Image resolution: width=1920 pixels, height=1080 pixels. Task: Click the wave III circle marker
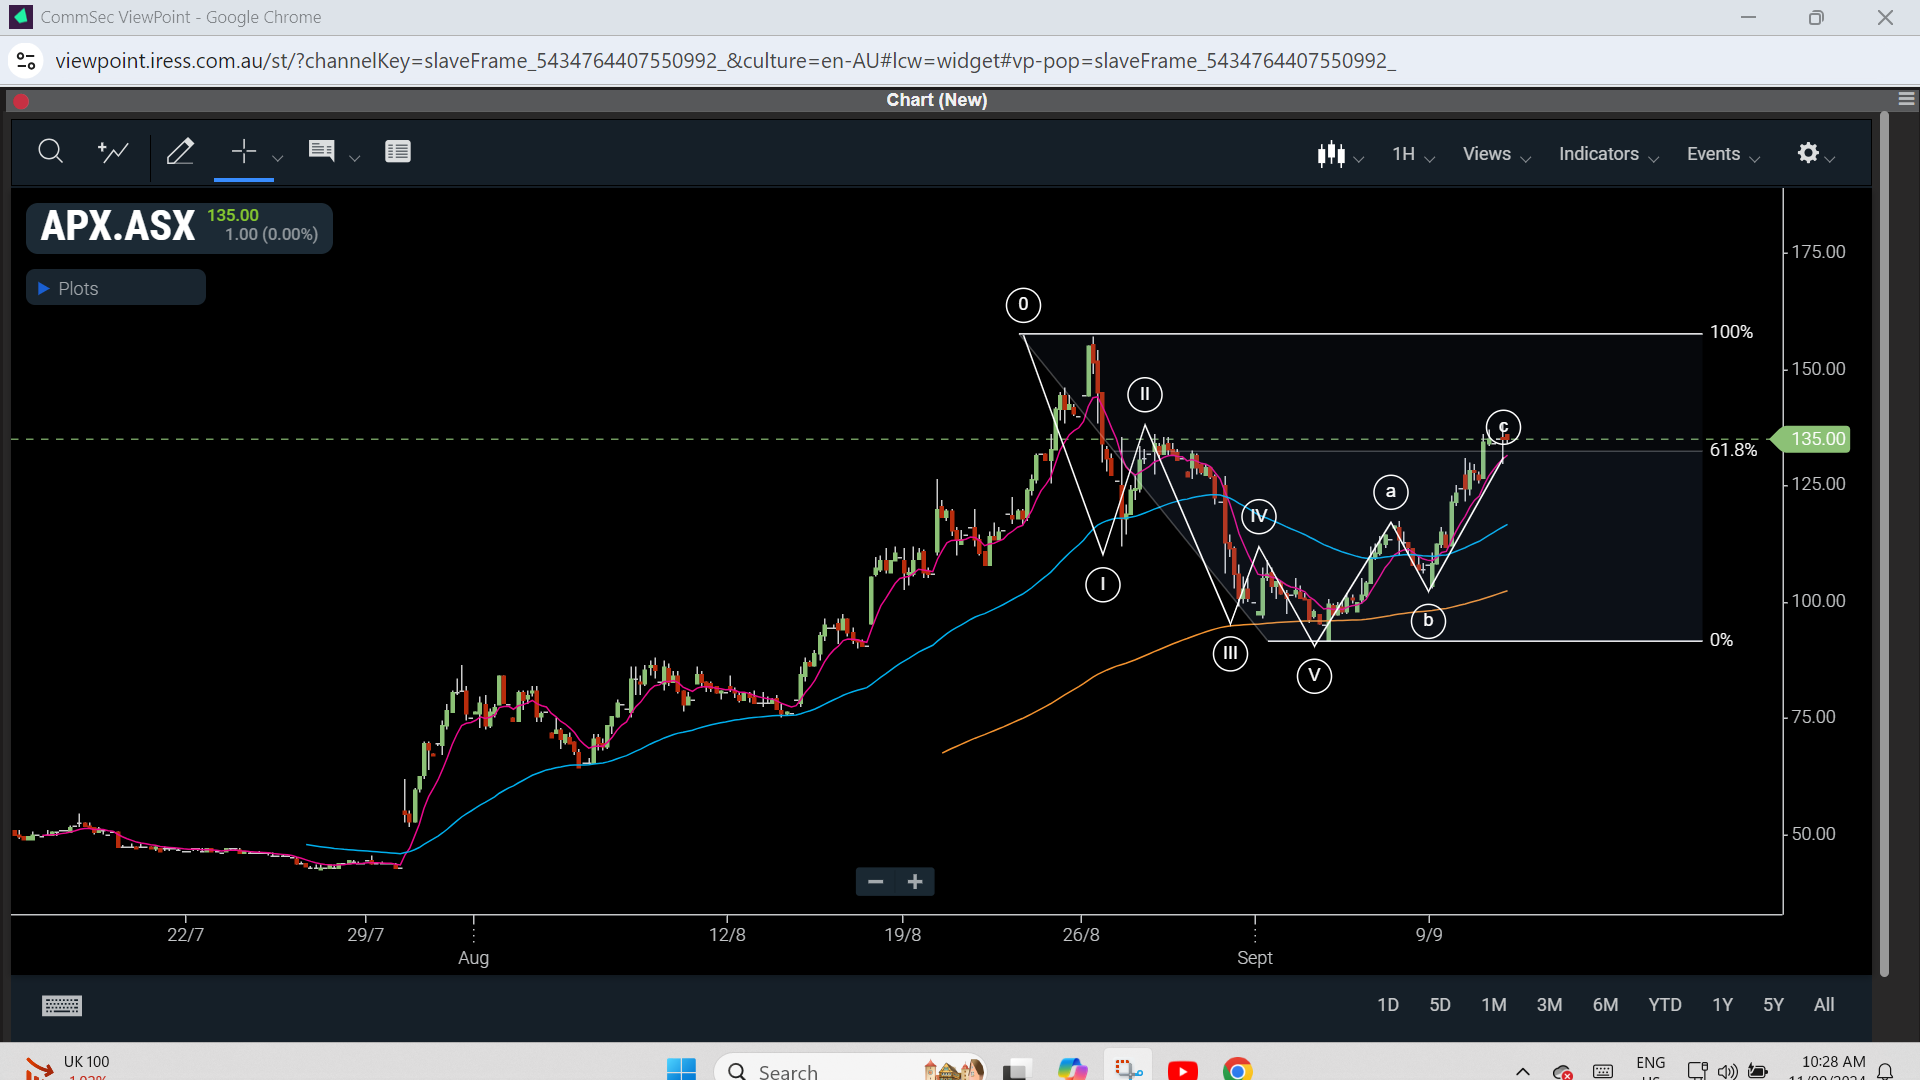(x=1230, y=653)
